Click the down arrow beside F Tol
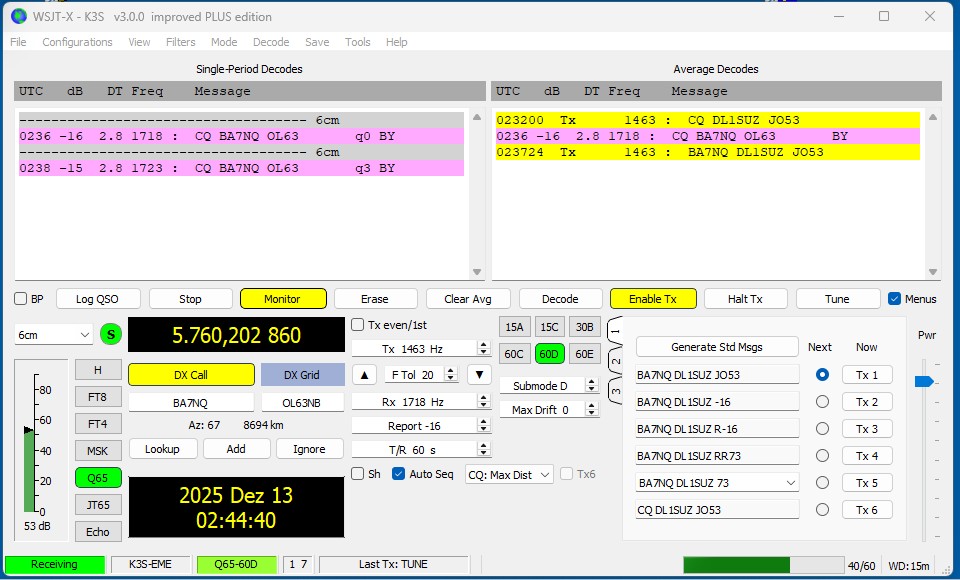 [x=480, y=374]
